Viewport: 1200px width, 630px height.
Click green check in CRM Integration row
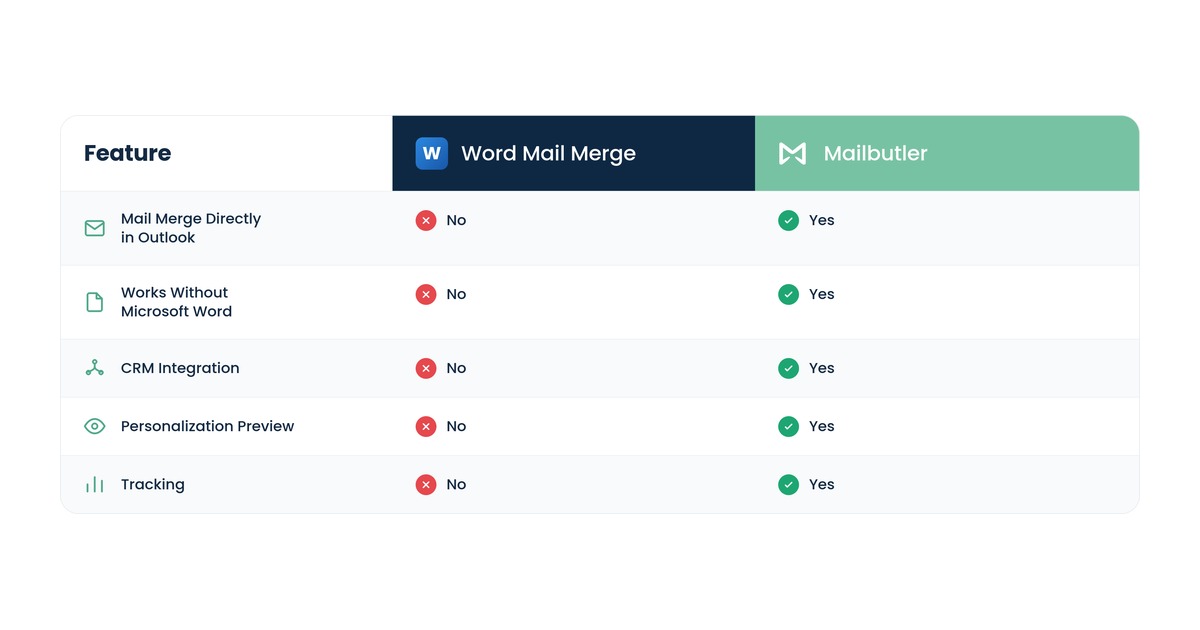click(x=789, y=368)
